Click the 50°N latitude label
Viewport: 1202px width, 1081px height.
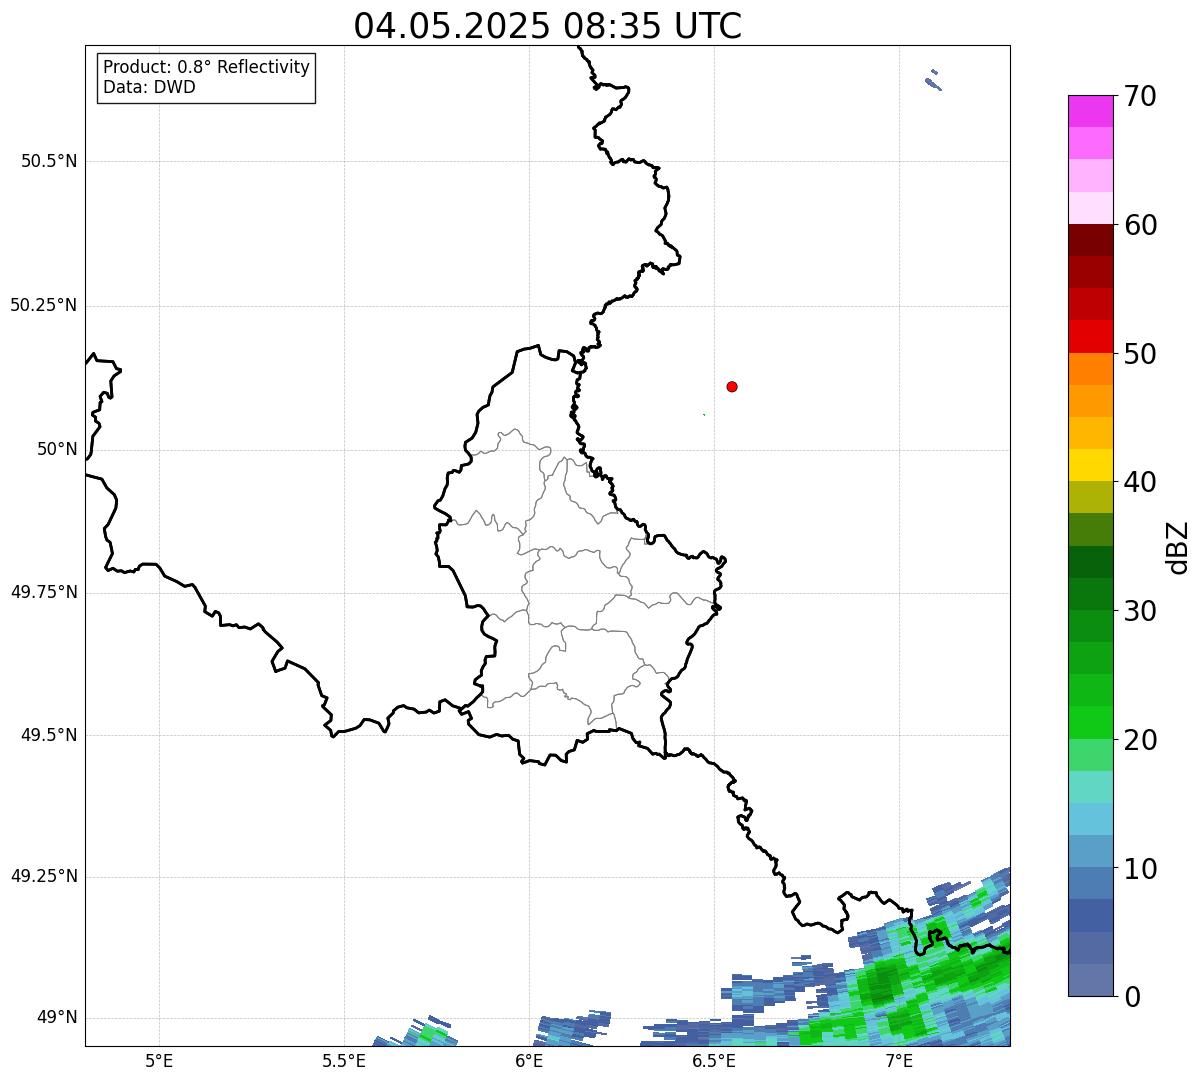(x=57, y=449)
